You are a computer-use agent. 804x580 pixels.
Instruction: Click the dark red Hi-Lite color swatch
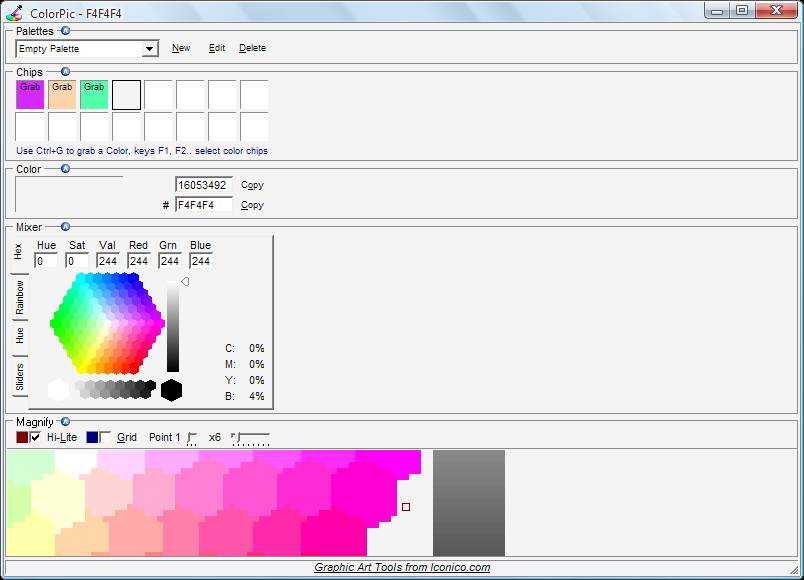pyautogui.click(x=22, y=437)
